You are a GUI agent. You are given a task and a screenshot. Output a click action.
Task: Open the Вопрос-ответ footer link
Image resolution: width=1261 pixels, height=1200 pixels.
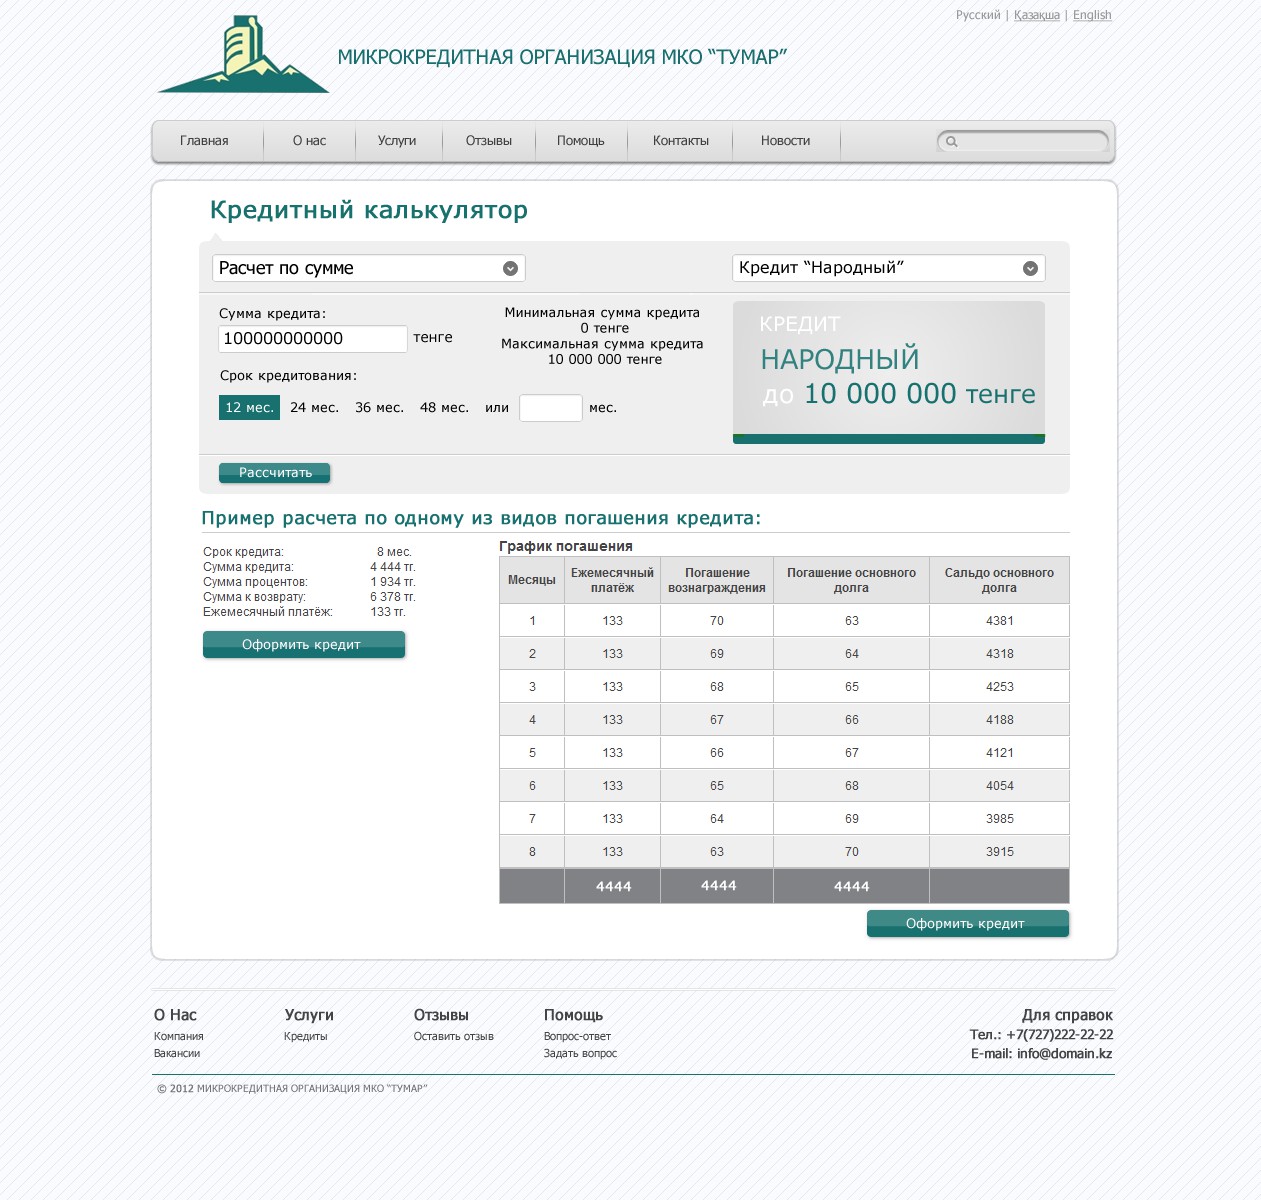coord(577,1037)
